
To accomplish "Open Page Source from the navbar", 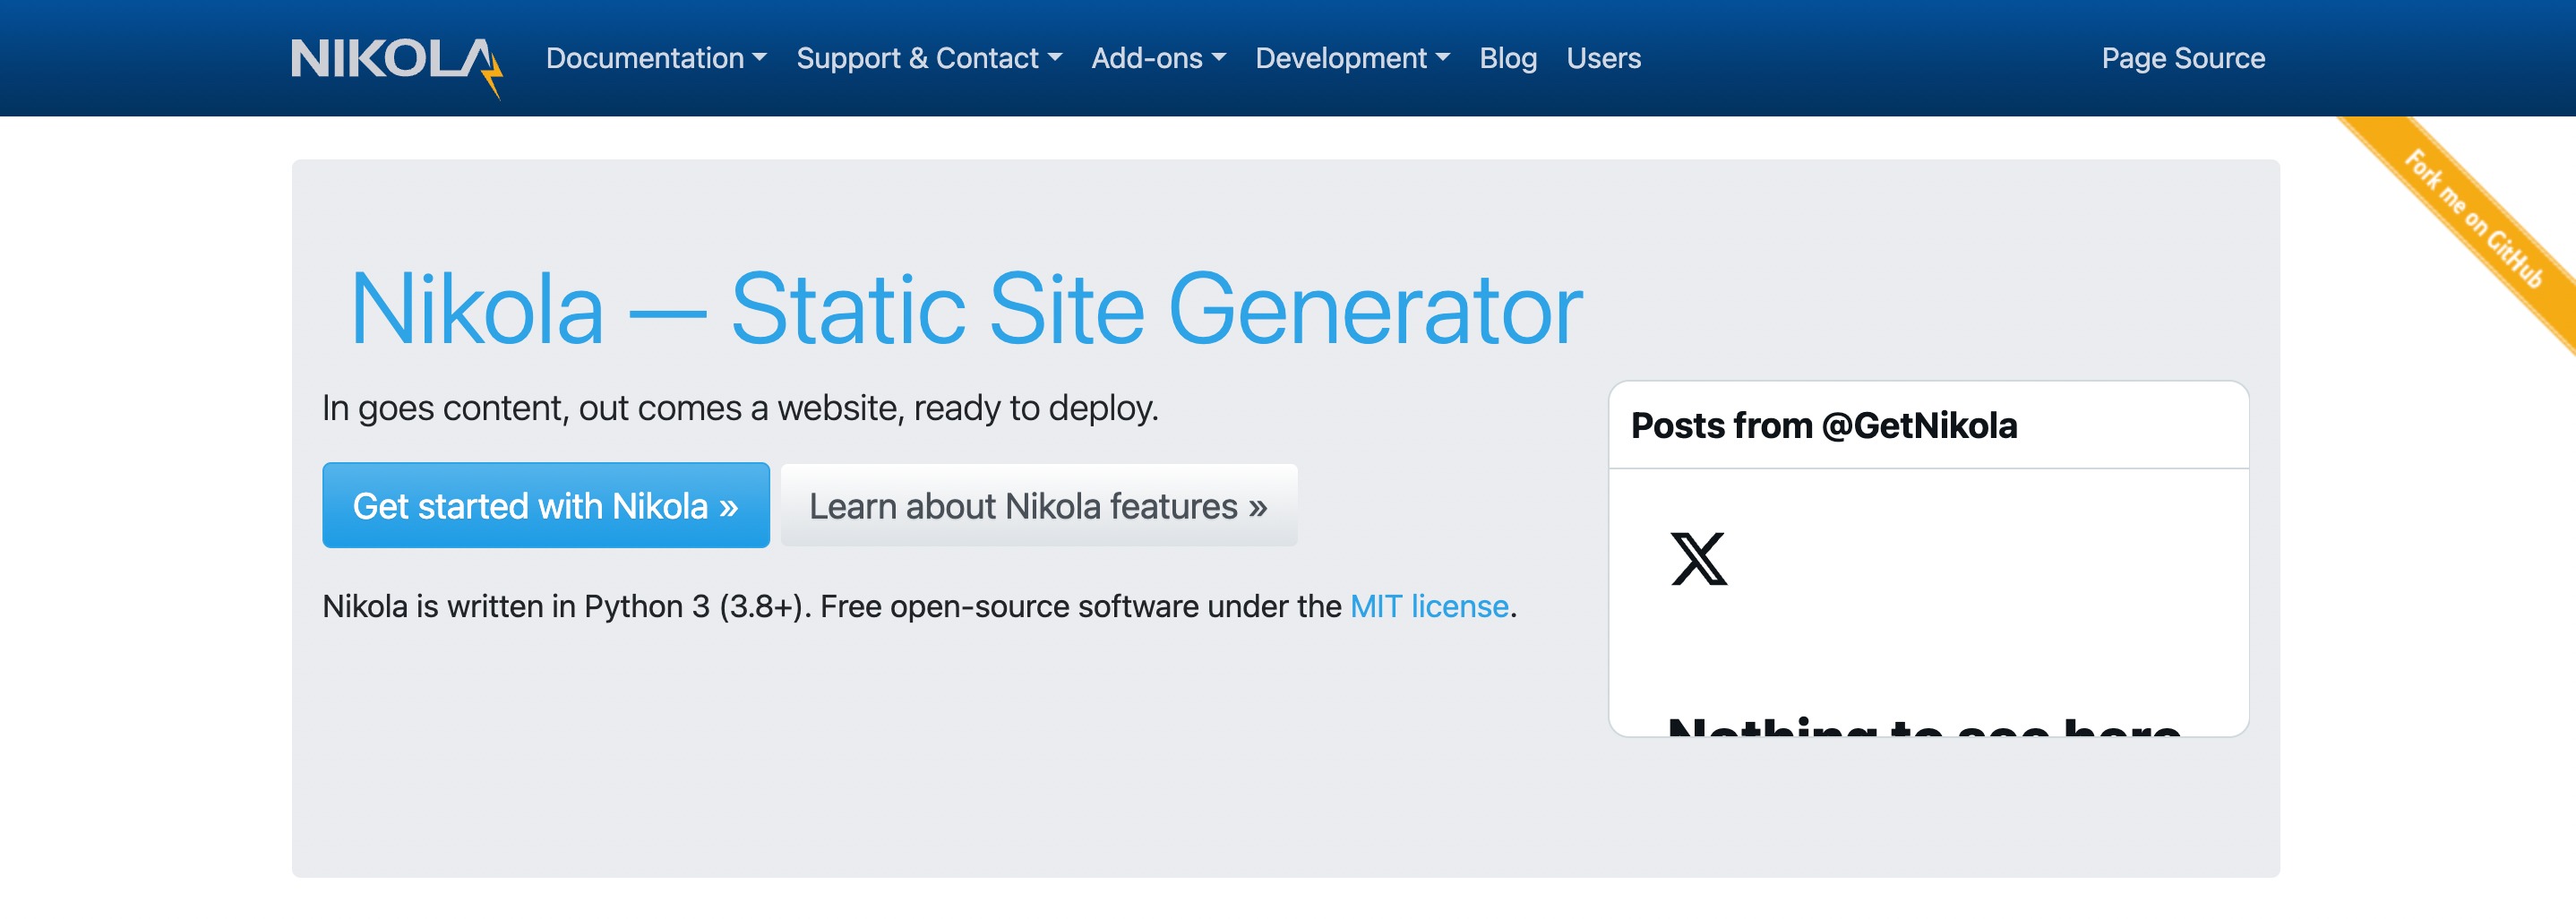I will pyautogui.click(x=2184, y=58).
